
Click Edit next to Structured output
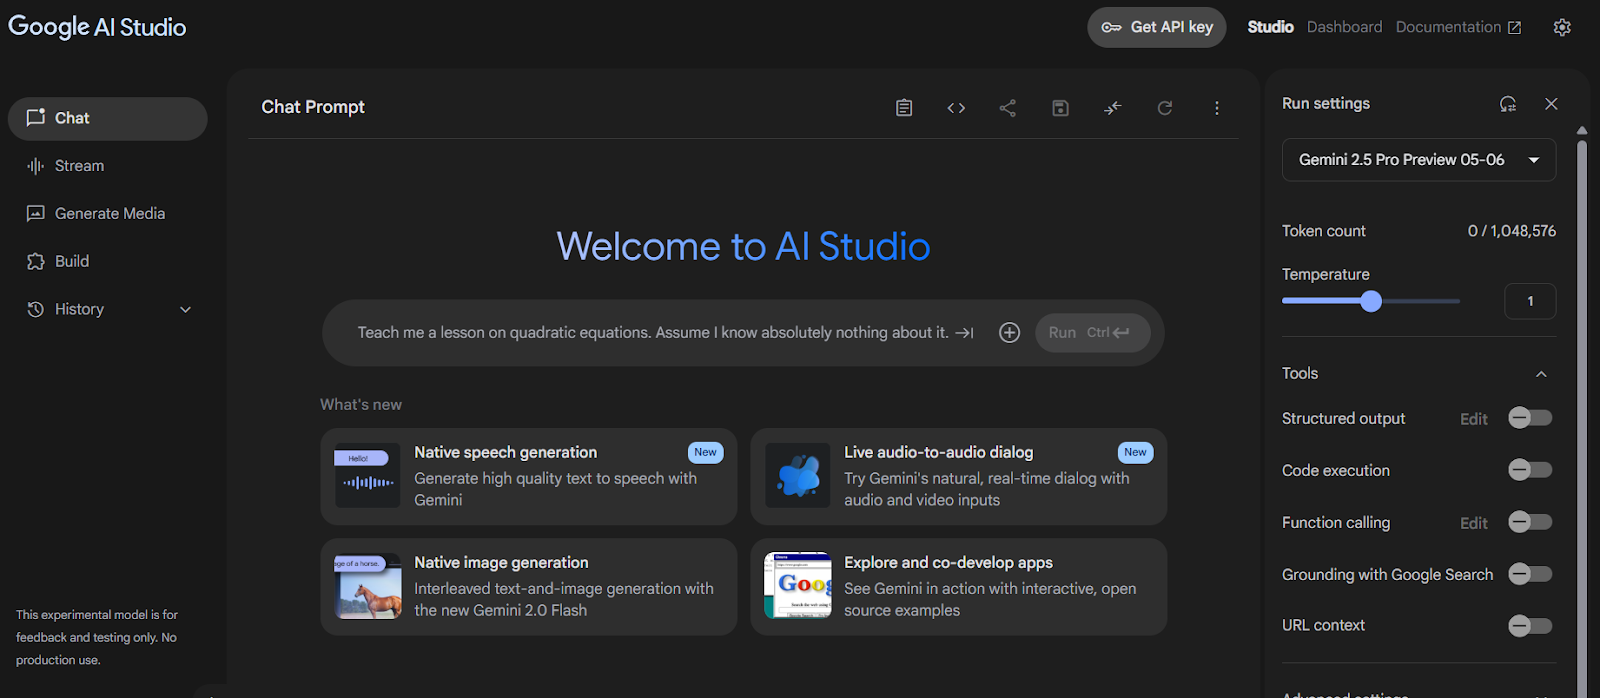point(1474,419)
